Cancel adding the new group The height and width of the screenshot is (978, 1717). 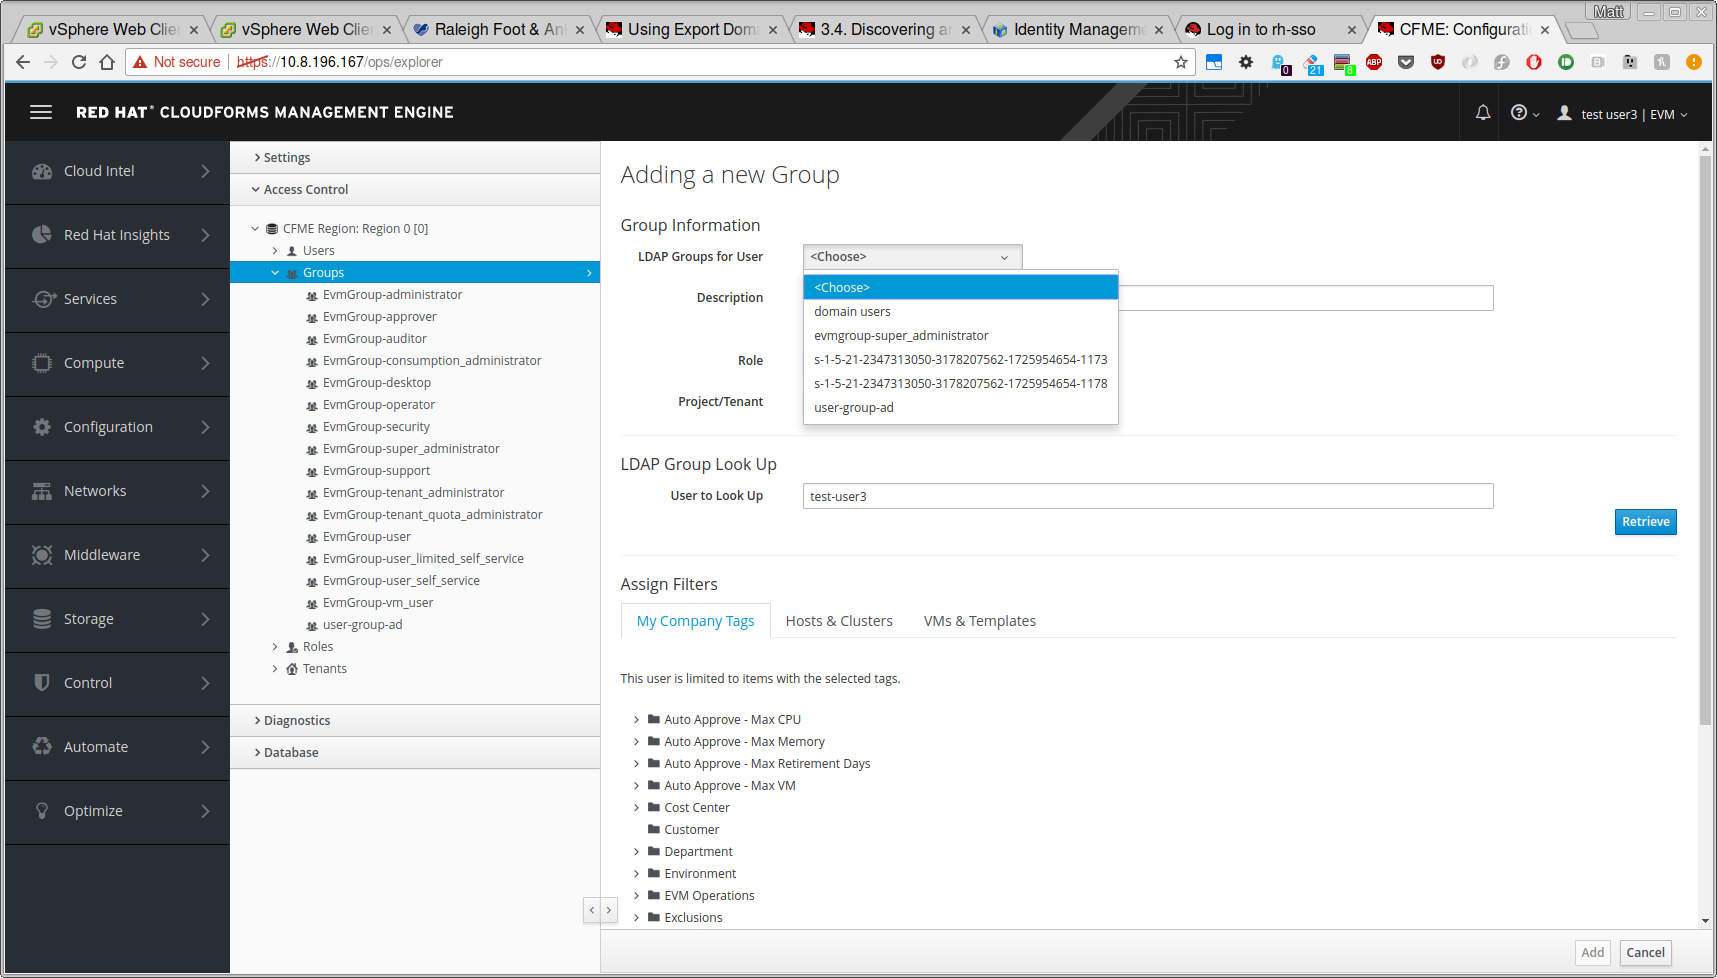click(1645, 953)
